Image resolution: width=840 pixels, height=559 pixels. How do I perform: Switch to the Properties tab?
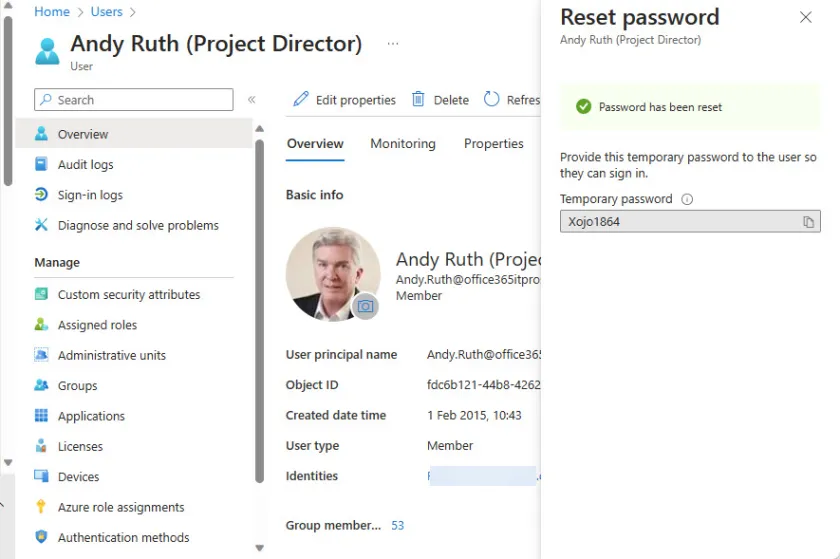click(493, 144)
